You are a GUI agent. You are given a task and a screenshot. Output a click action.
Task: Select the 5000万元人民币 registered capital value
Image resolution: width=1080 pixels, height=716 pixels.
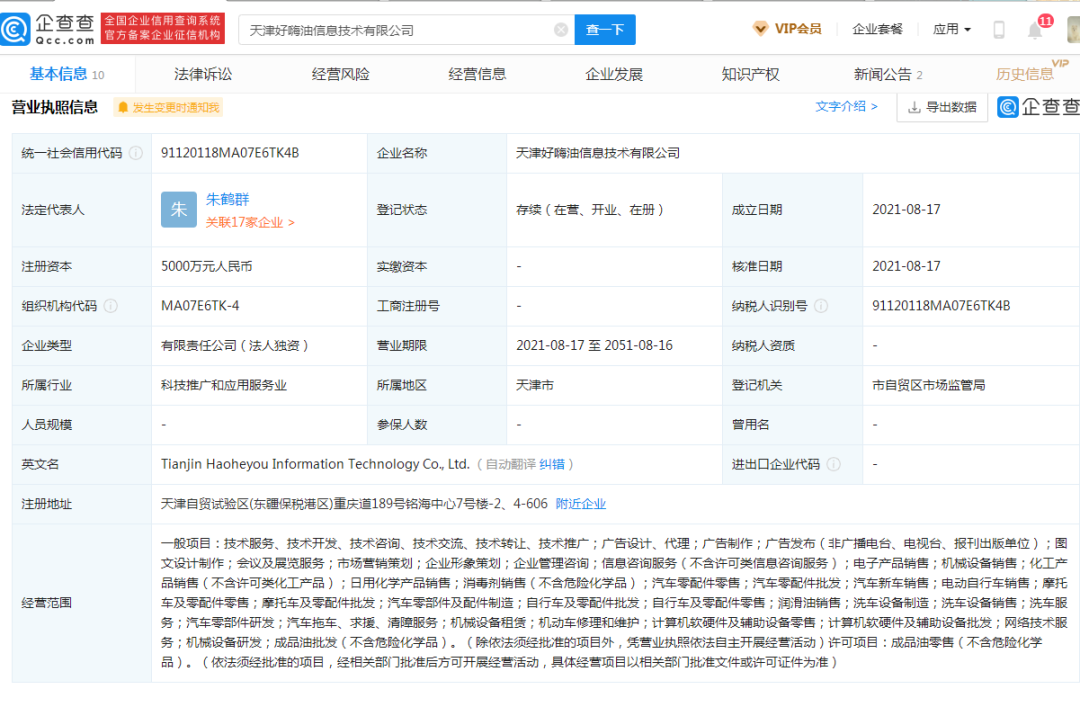207,266
